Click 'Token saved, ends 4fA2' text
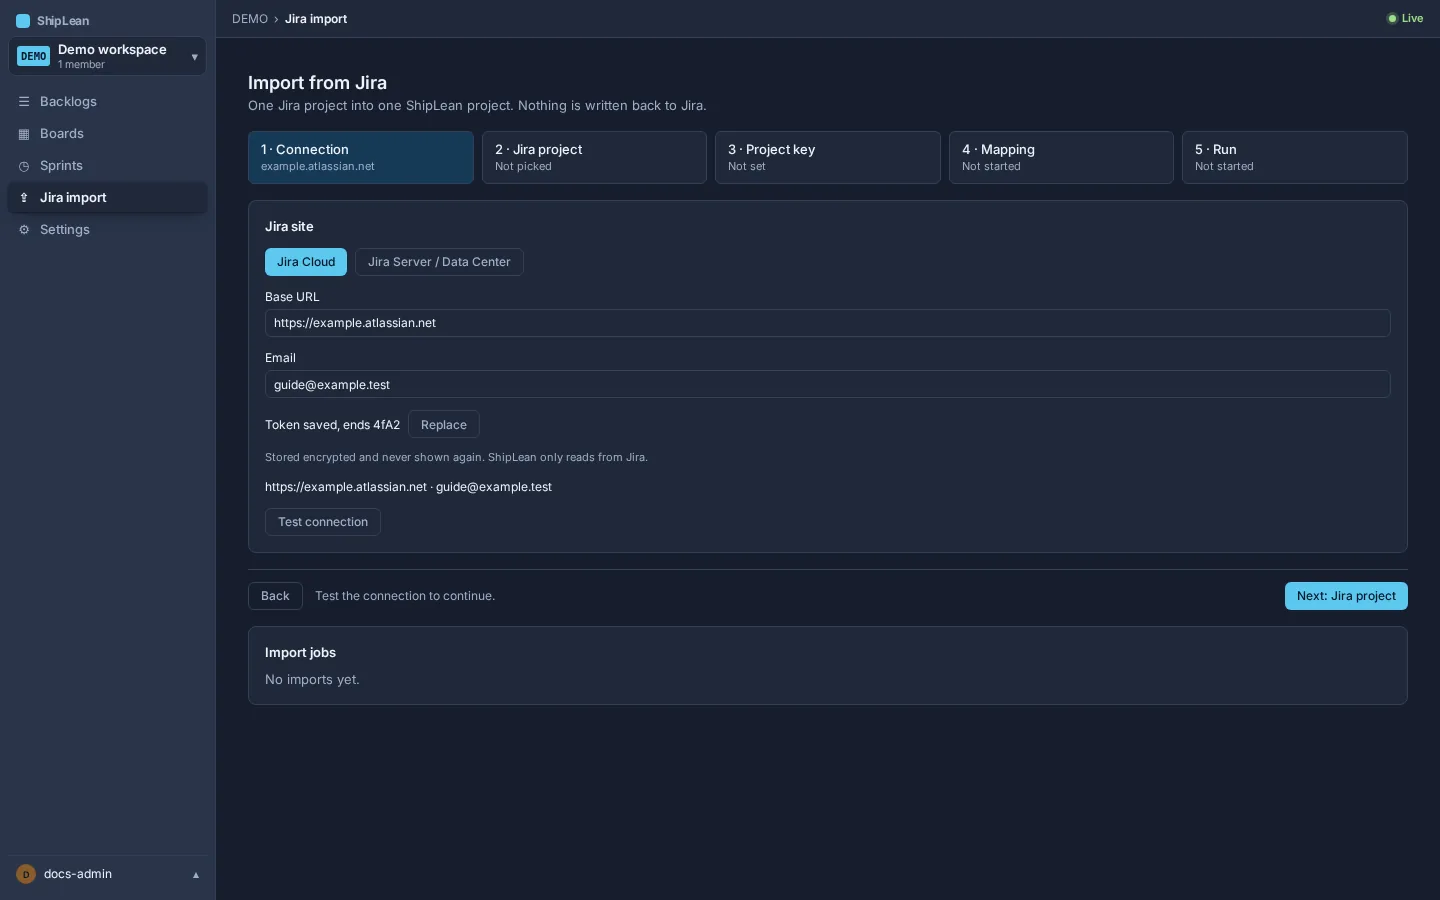The image size is (1440, 900). coord(332,425)
